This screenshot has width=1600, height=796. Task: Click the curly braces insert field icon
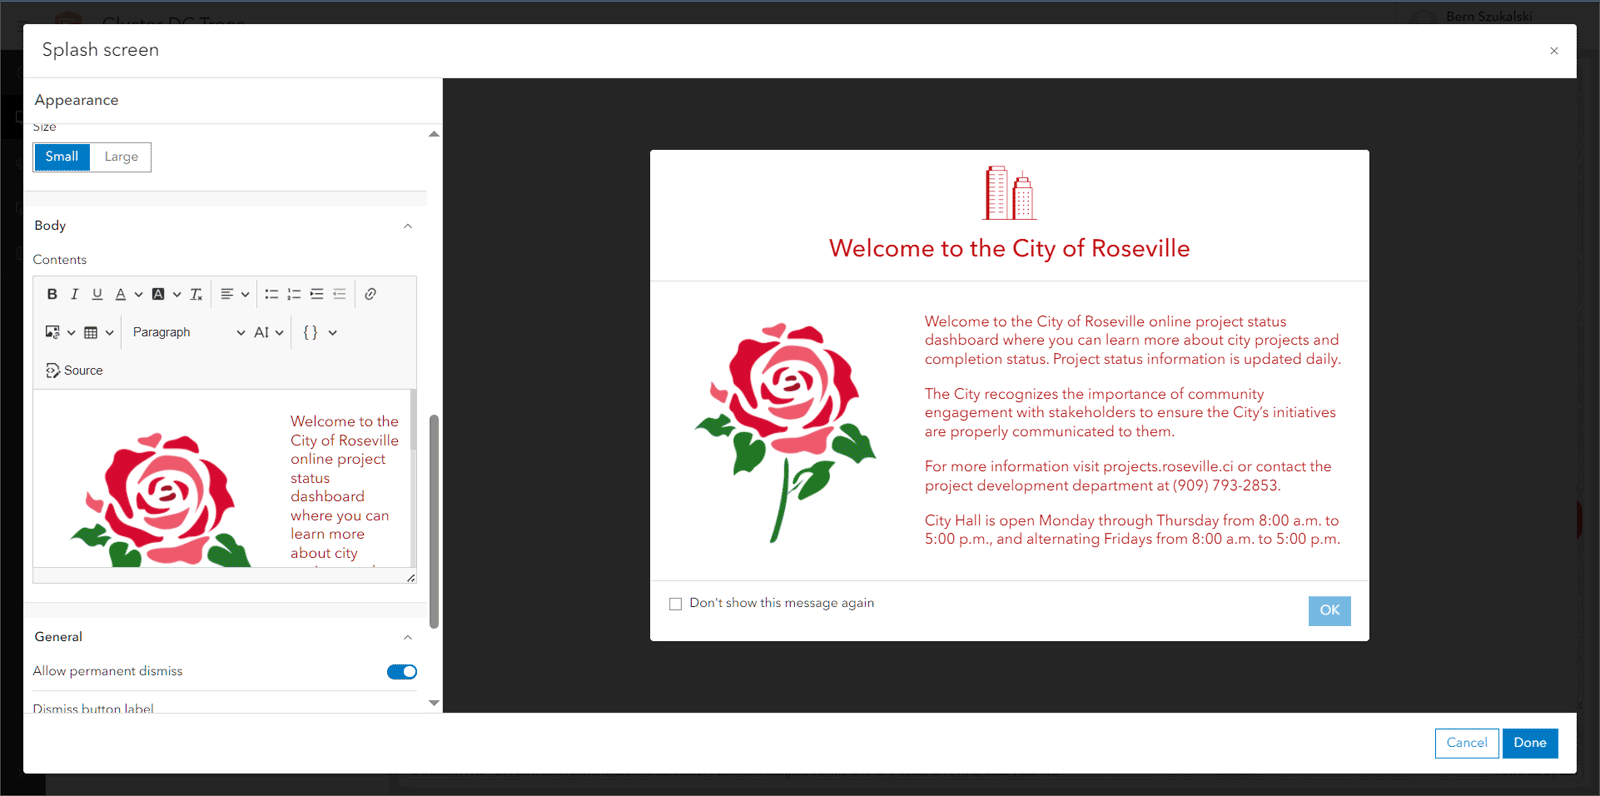pyautogui.click(x=310, y=332)
